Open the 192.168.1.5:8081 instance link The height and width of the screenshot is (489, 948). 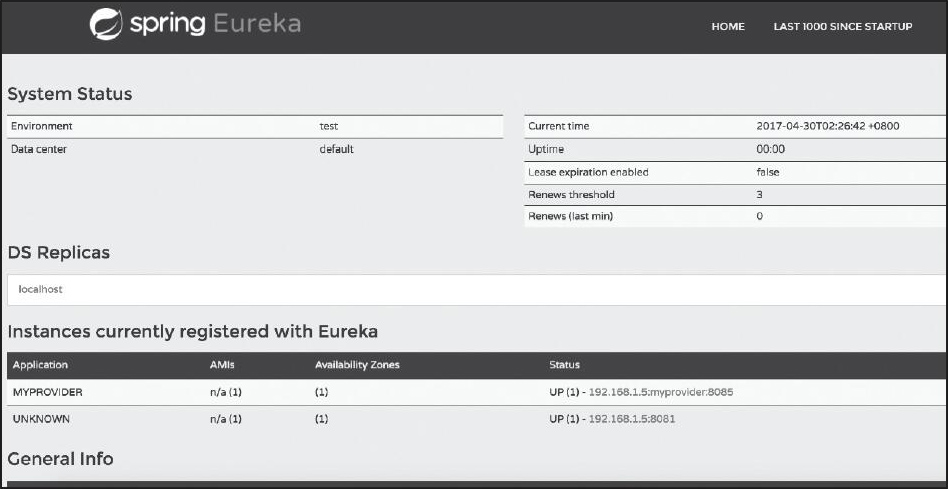click(x=632, y=419)
